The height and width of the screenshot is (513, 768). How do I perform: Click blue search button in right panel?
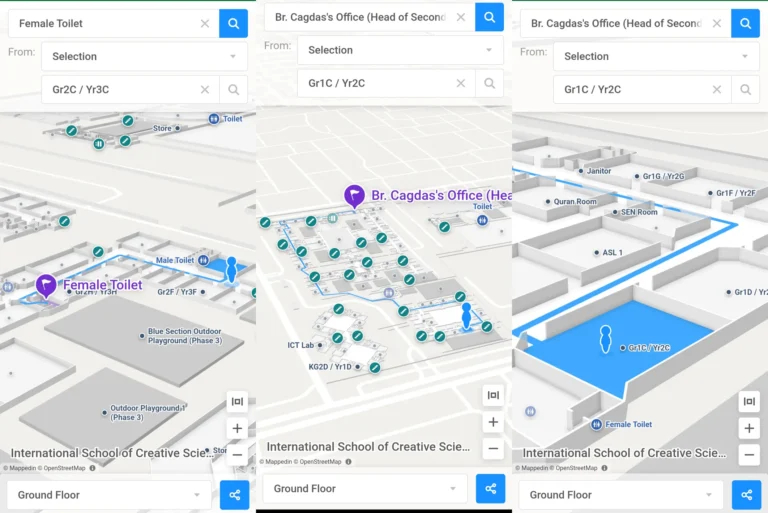click(745, 23)
